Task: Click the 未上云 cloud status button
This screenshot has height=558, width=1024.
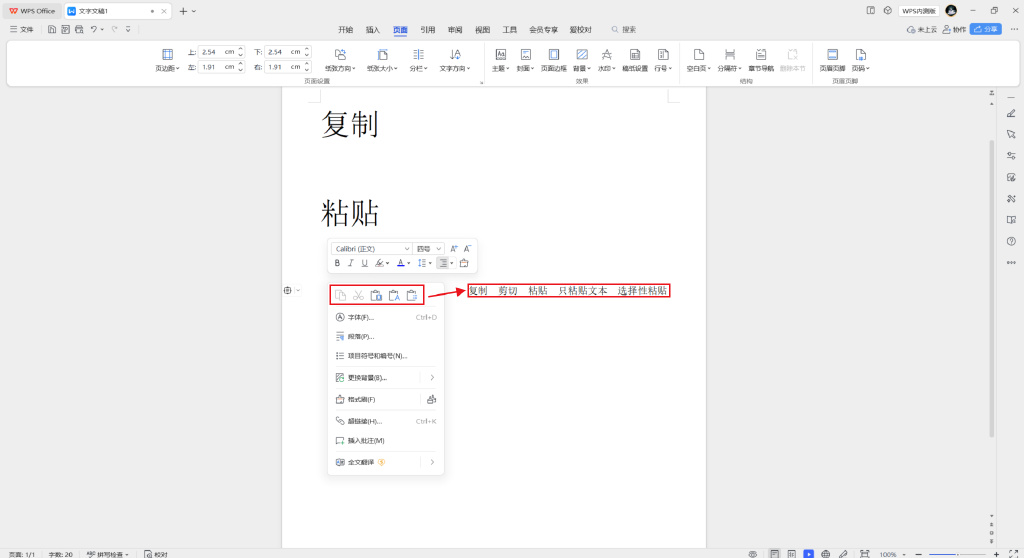Action: coord(922,29)
